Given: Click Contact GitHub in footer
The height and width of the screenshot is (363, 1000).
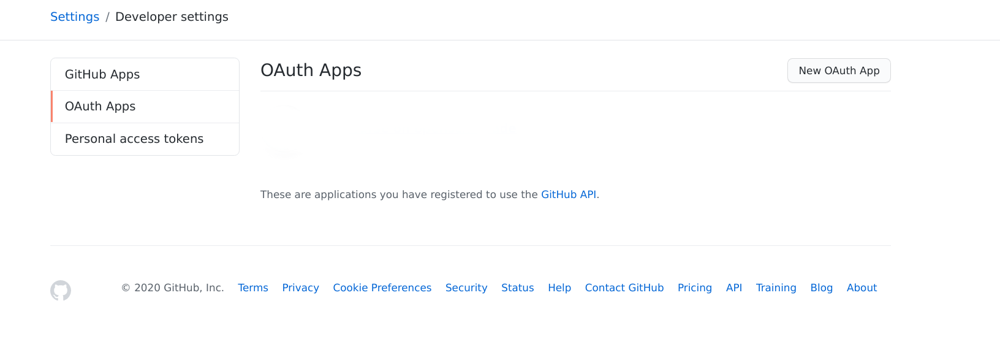Looking at the screenshot, I should [624, 288].
